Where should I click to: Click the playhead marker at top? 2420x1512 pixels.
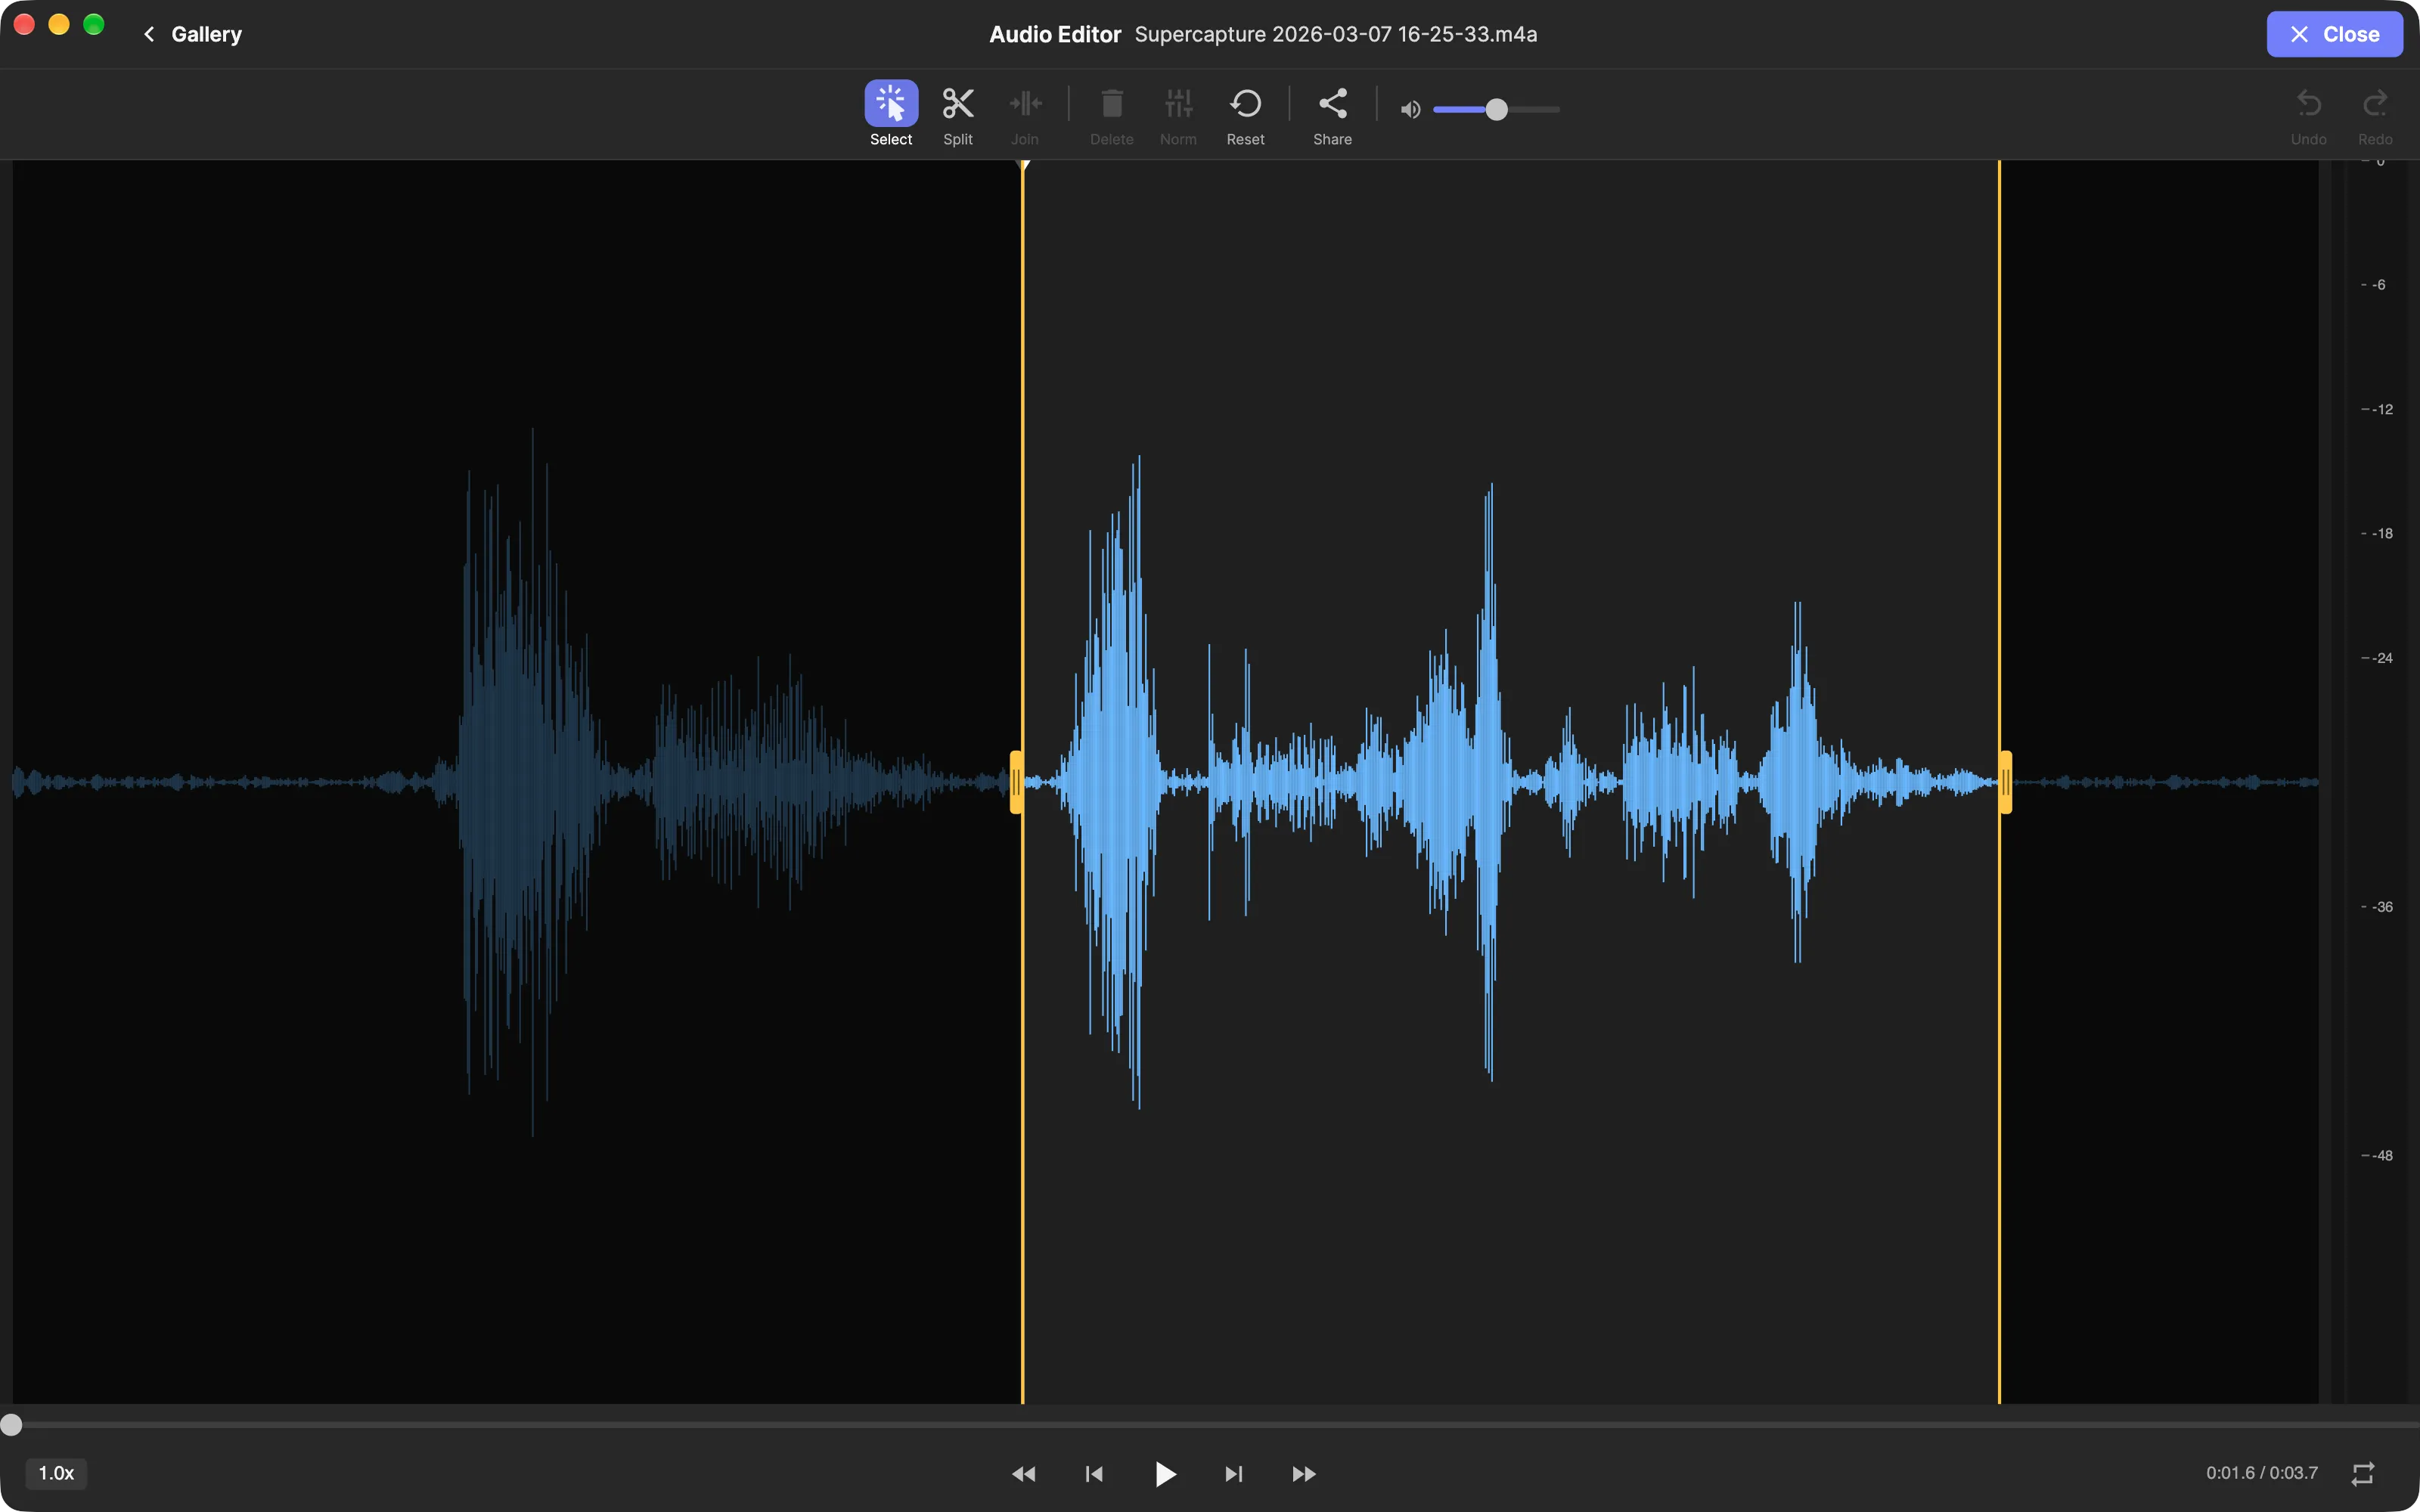tap(1023, 165)
